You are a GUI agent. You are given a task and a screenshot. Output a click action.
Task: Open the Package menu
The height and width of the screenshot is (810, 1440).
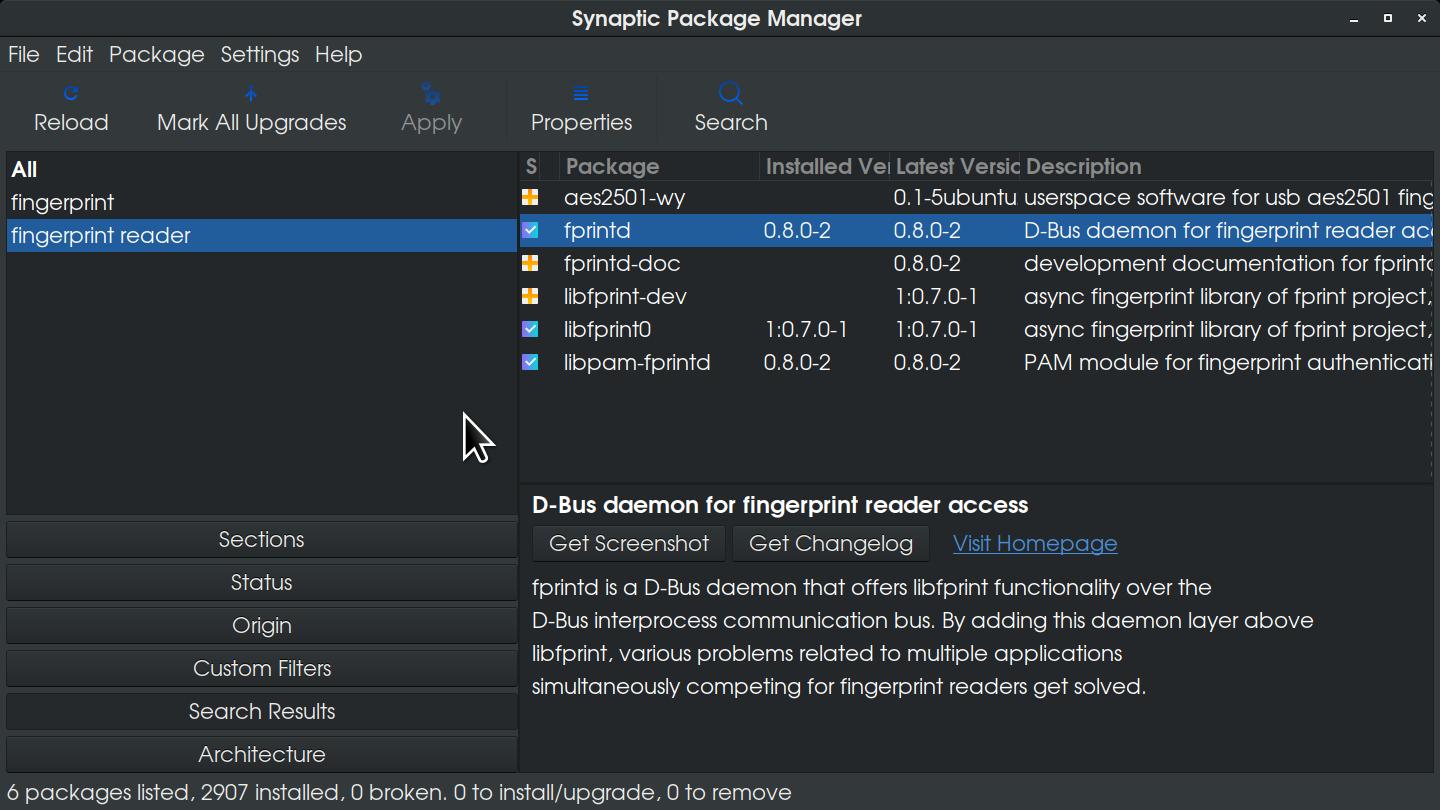(156, 54)
